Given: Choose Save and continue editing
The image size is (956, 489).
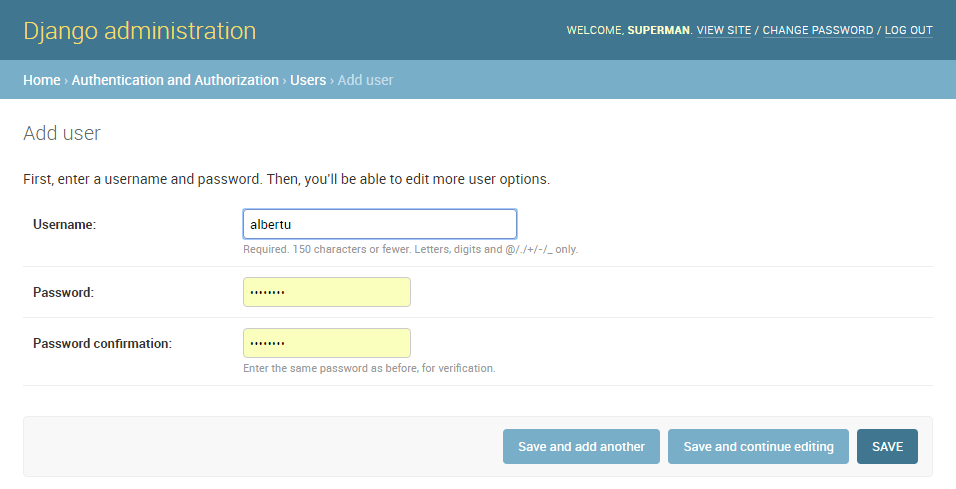Looking at the screenshot, I should point(758,447).
